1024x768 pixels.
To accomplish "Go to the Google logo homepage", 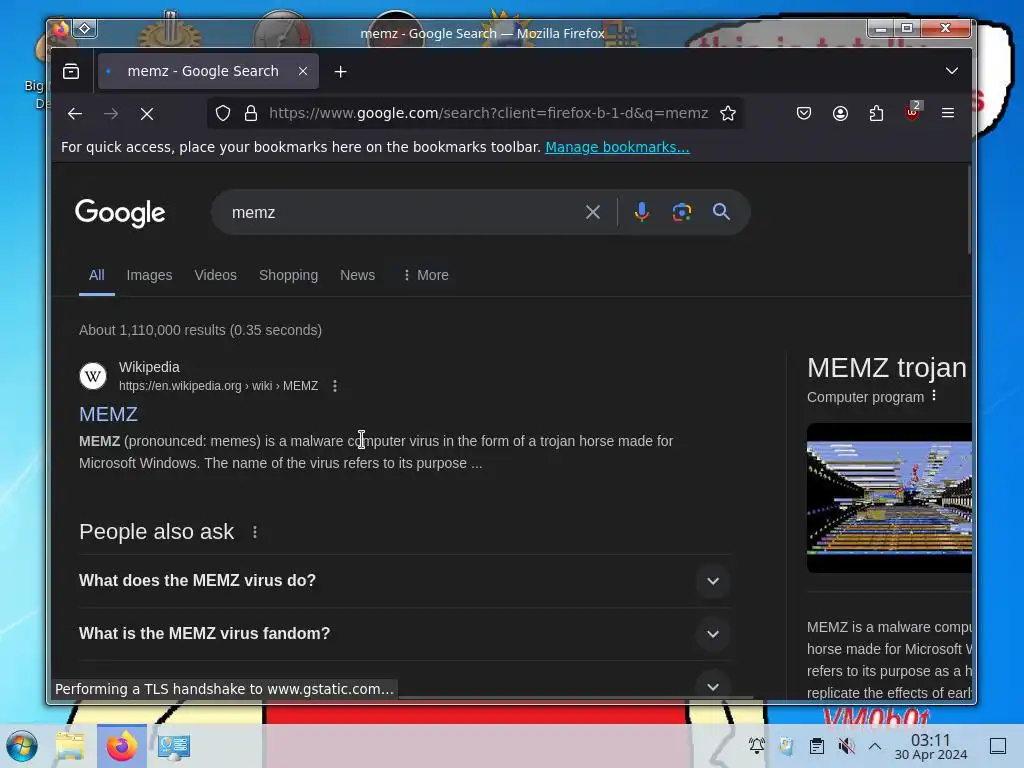I will tap(120, 213).
